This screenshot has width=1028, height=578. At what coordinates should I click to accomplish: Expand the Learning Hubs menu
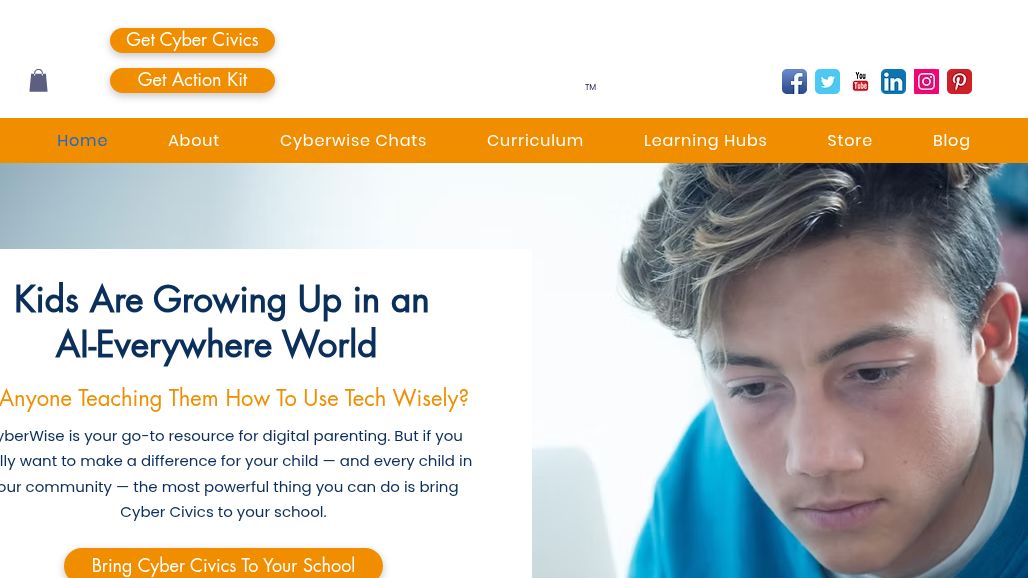[x=705, y=140]
